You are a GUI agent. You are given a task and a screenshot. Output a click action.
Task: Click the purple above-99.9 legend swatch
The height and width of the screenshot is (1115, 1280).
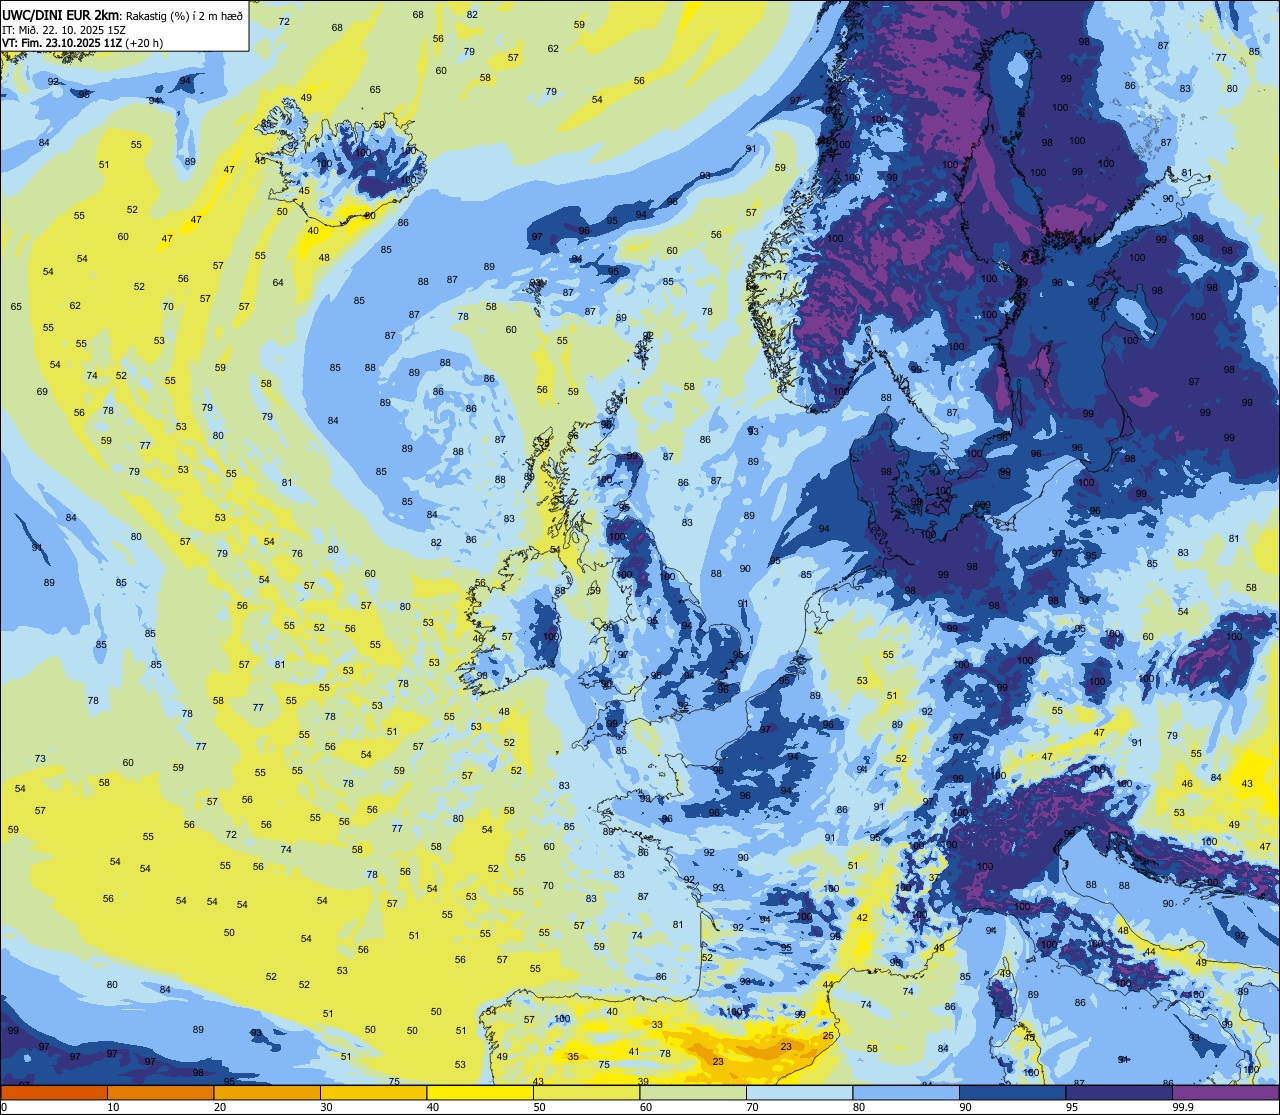pos(1225,1093)
